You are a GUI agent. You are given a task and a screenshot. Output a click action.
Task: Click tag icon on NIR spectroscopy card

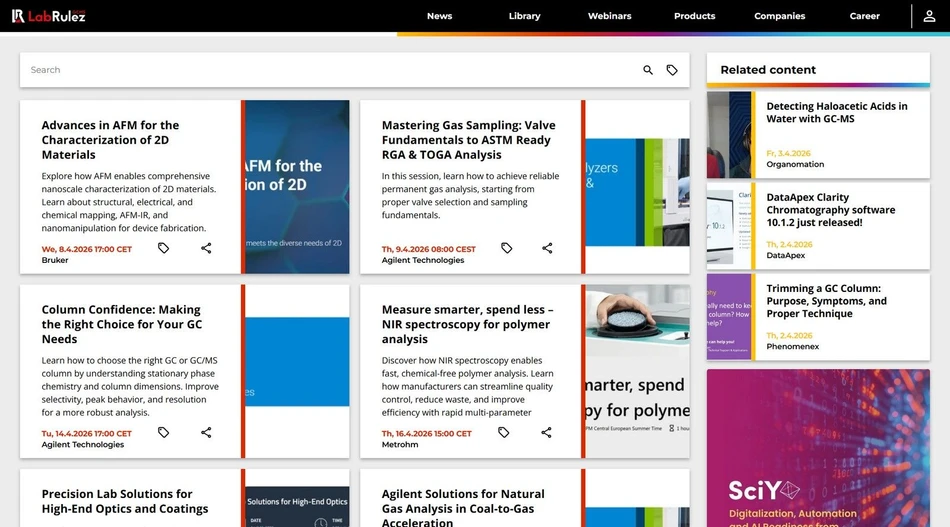[504, 432]
